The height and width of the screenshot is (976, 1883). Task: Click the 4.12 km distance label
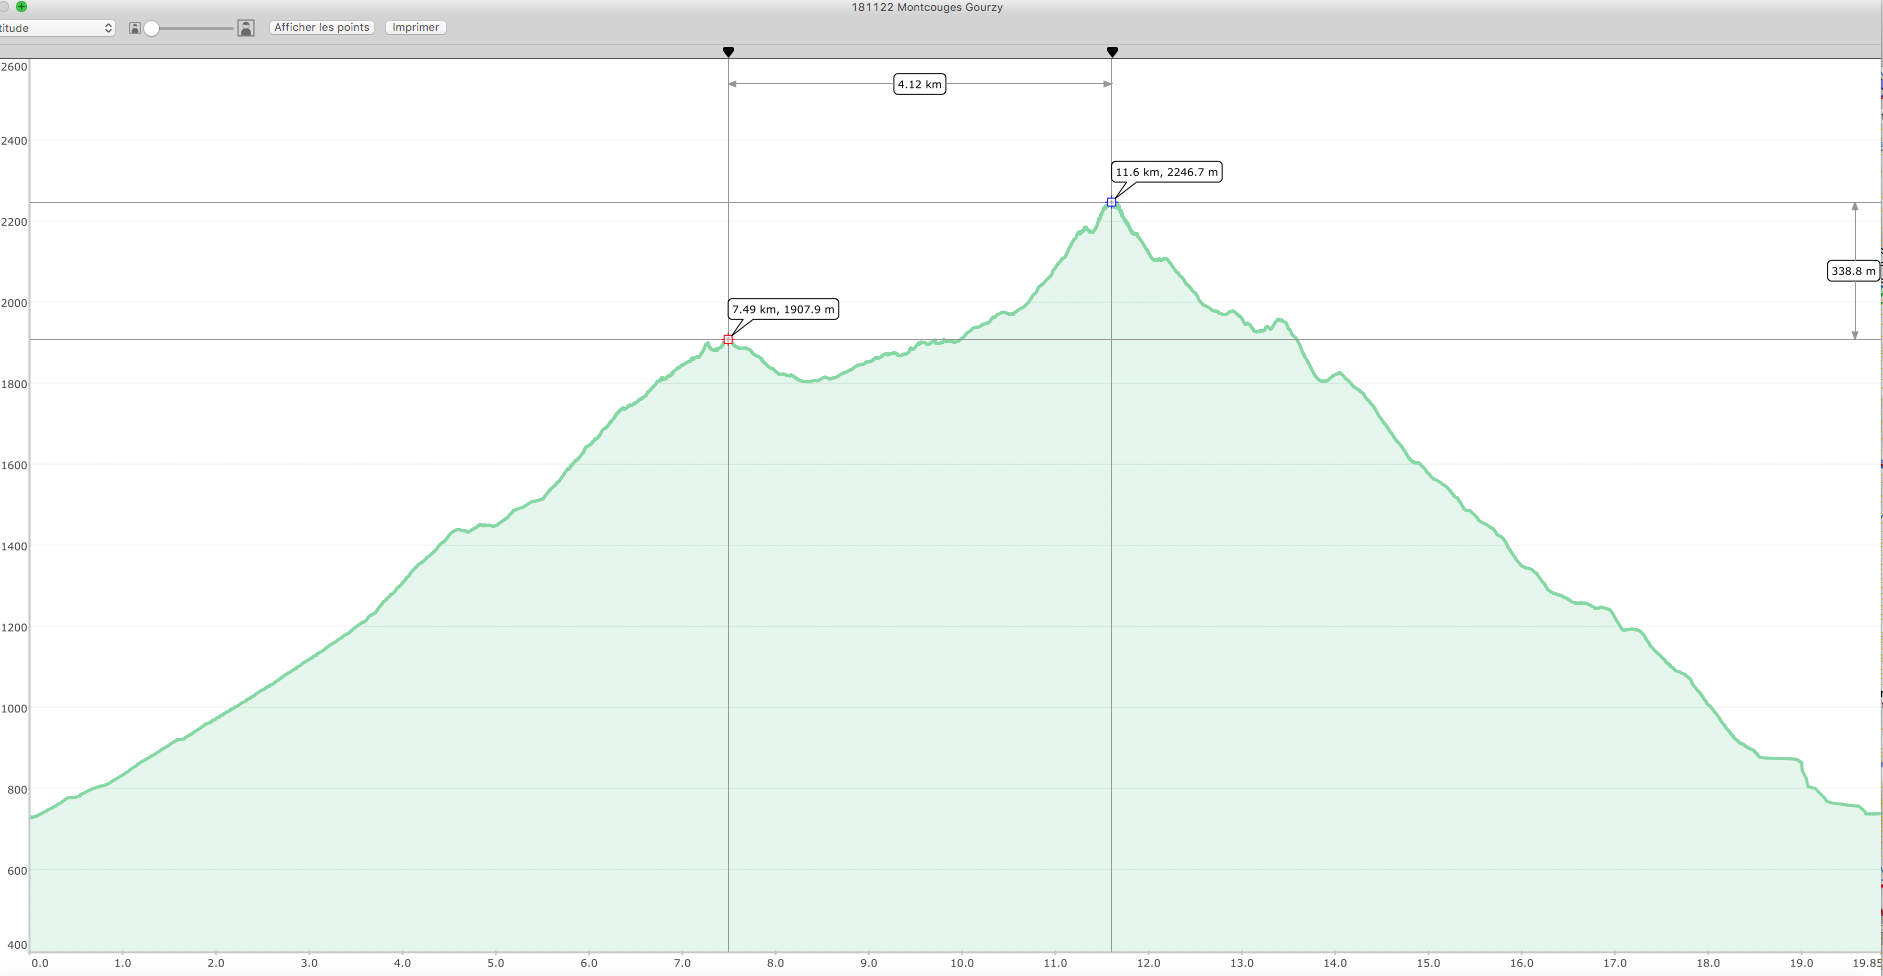919,85
